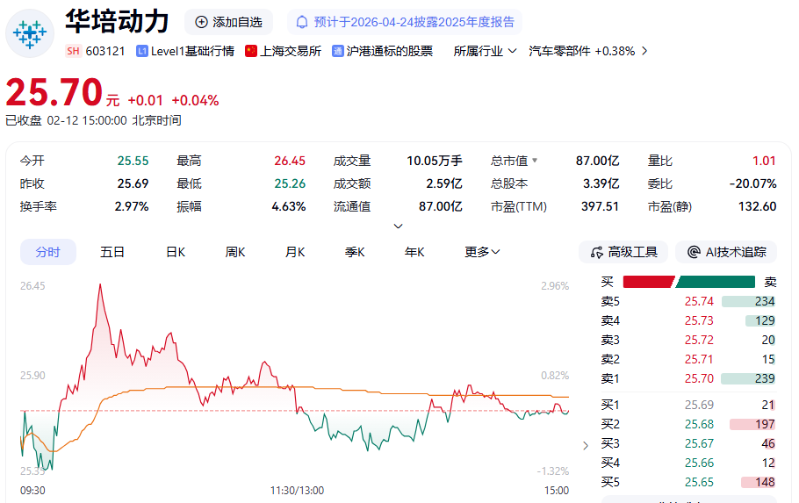Screen dimensions: 799x503
Task: Click the arrow next to 汽车零部件 +0.38%
Action: point(645,51)
